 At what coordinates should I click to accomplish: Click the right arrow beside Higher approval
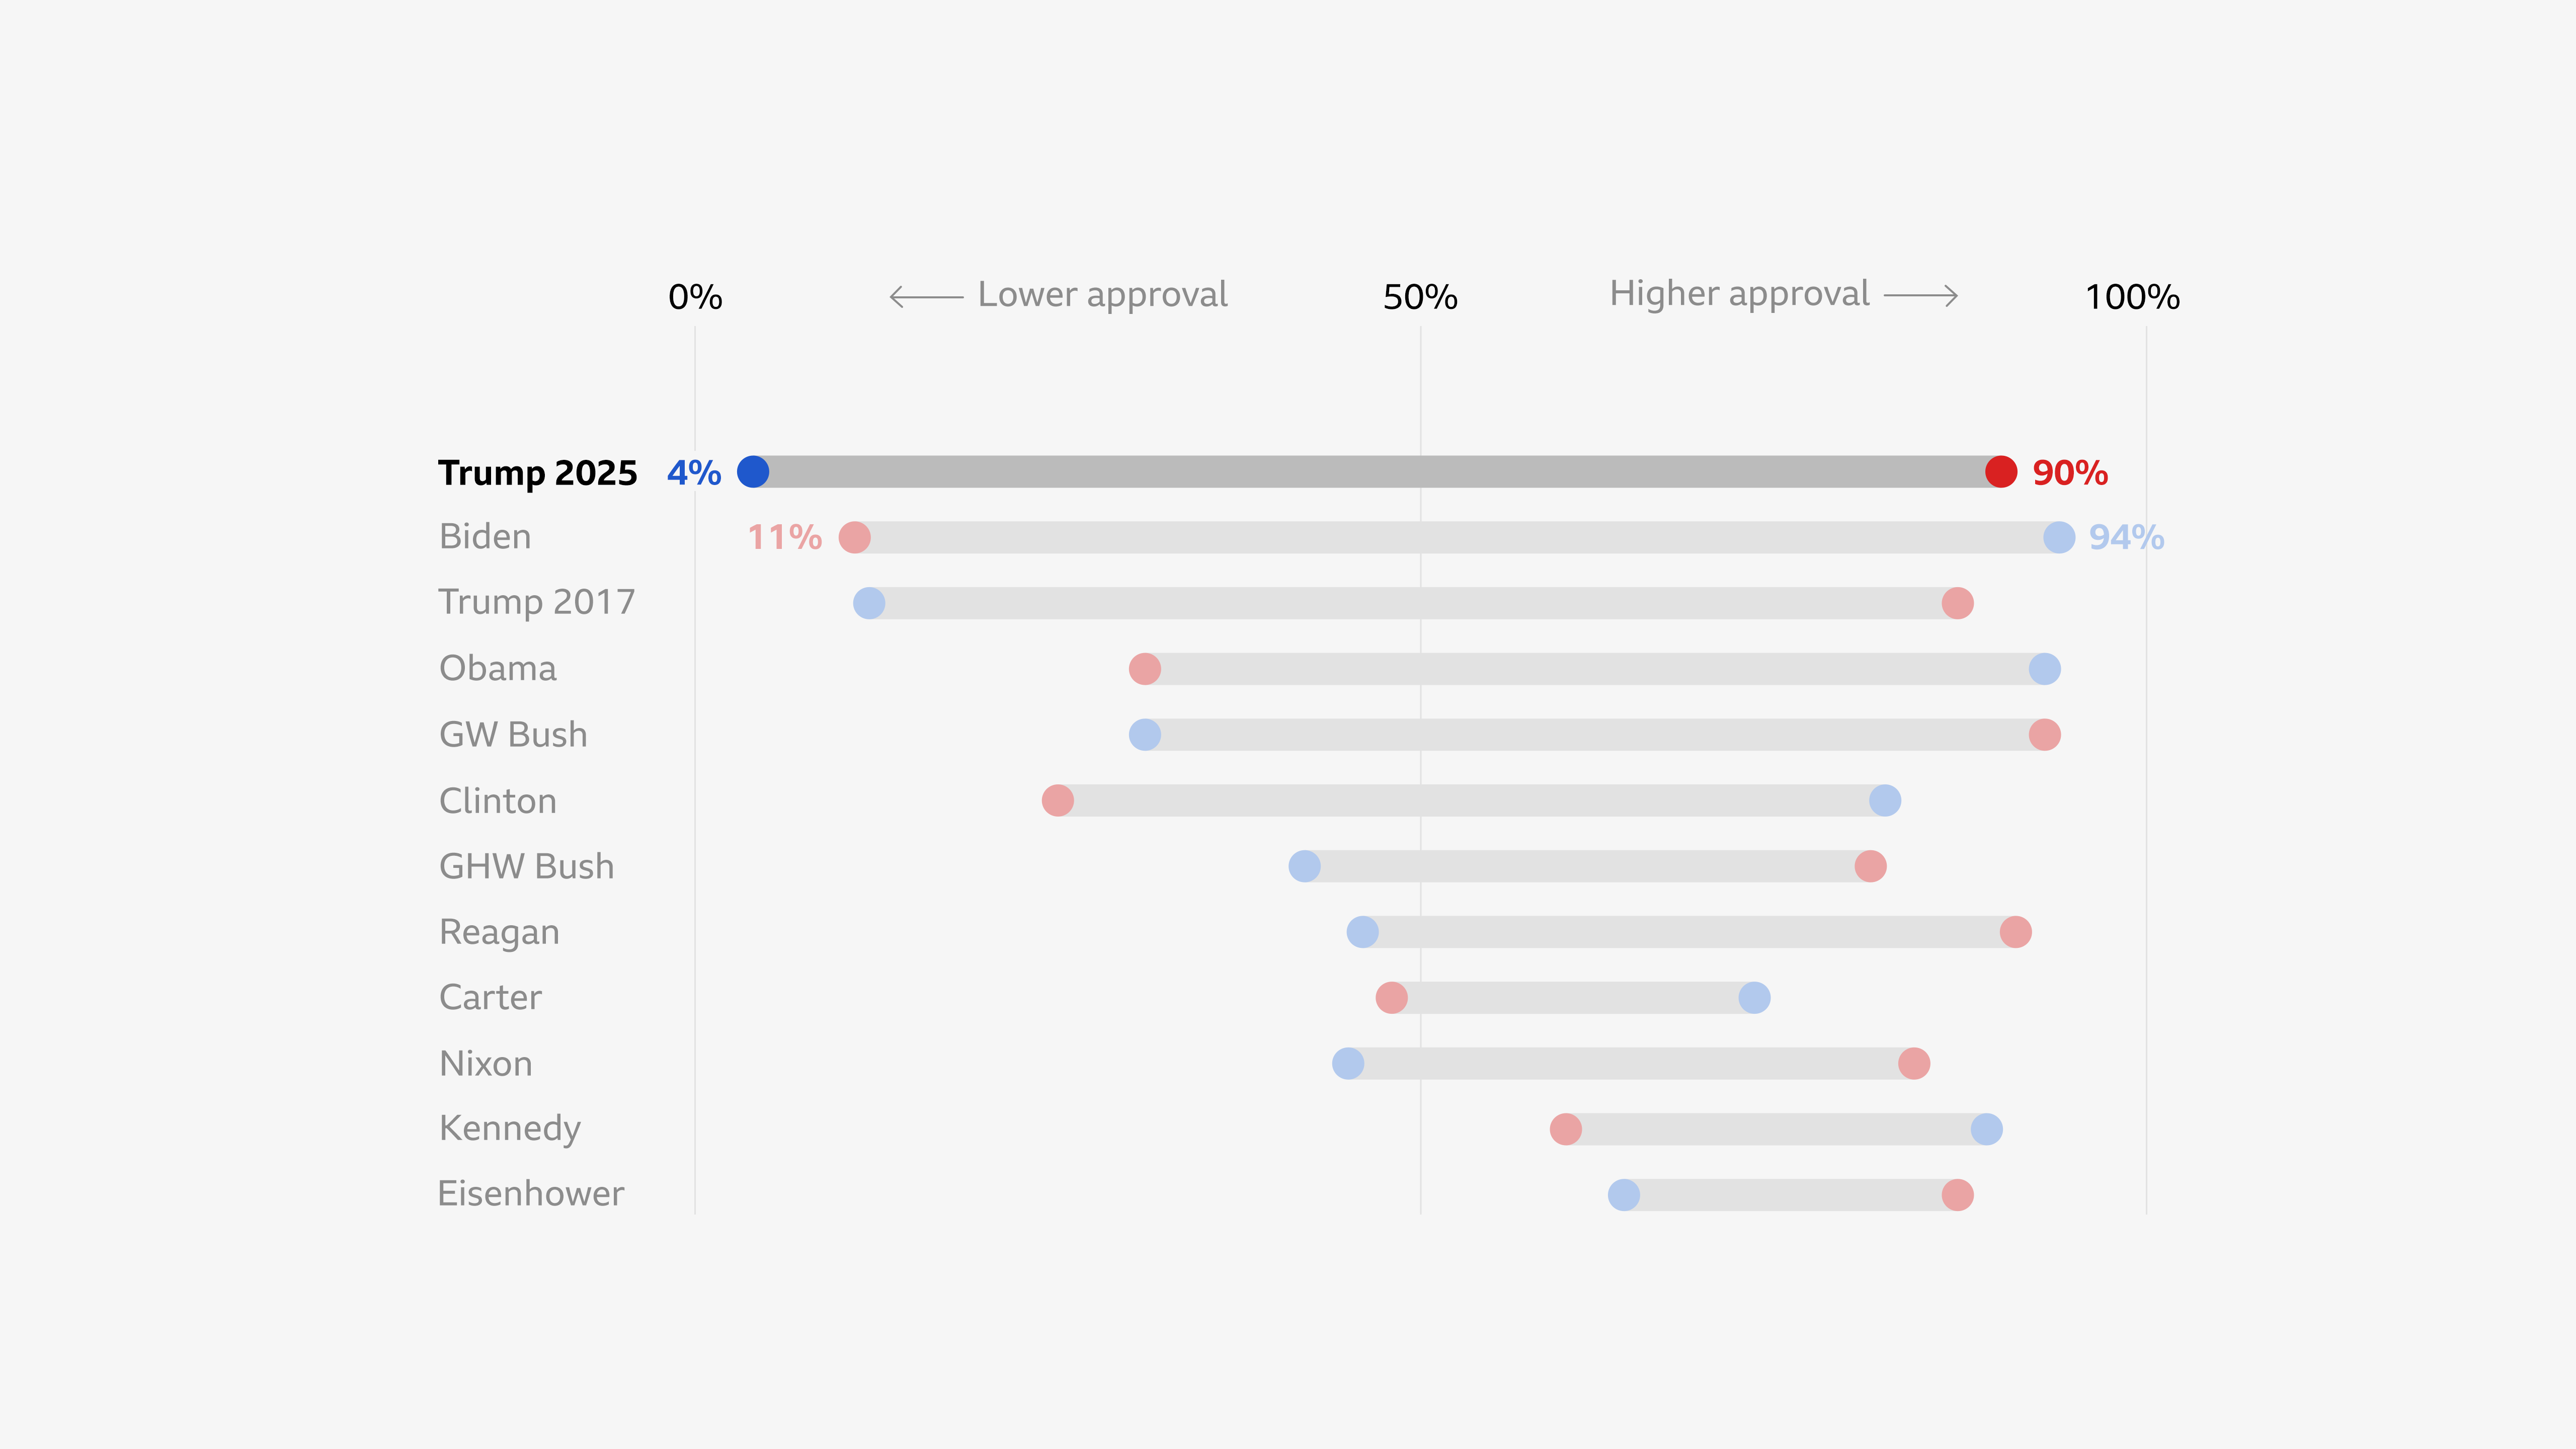[x=1921, y=296]
